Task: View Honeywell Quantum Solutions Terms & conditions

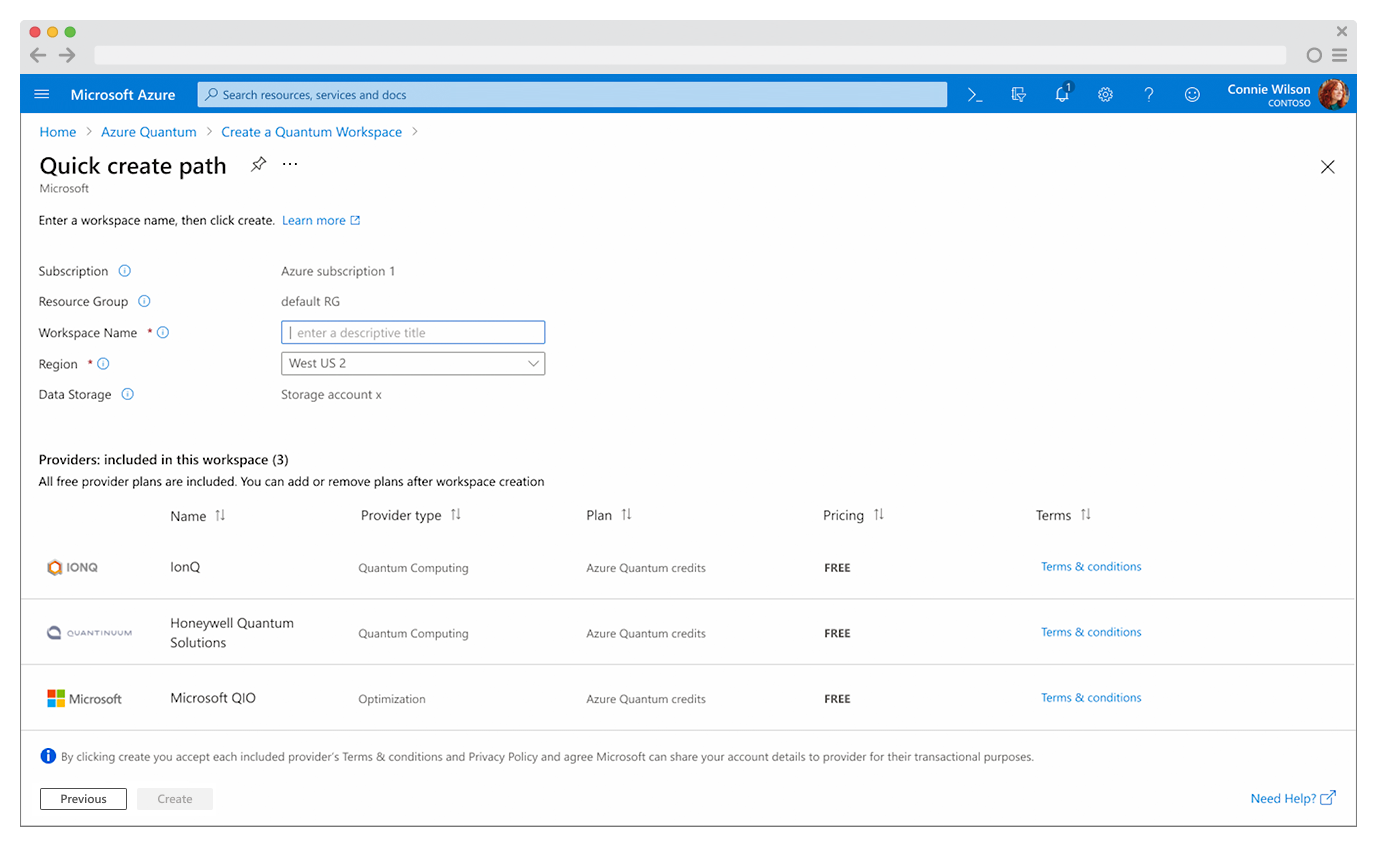Action: tap(1091, 632)
